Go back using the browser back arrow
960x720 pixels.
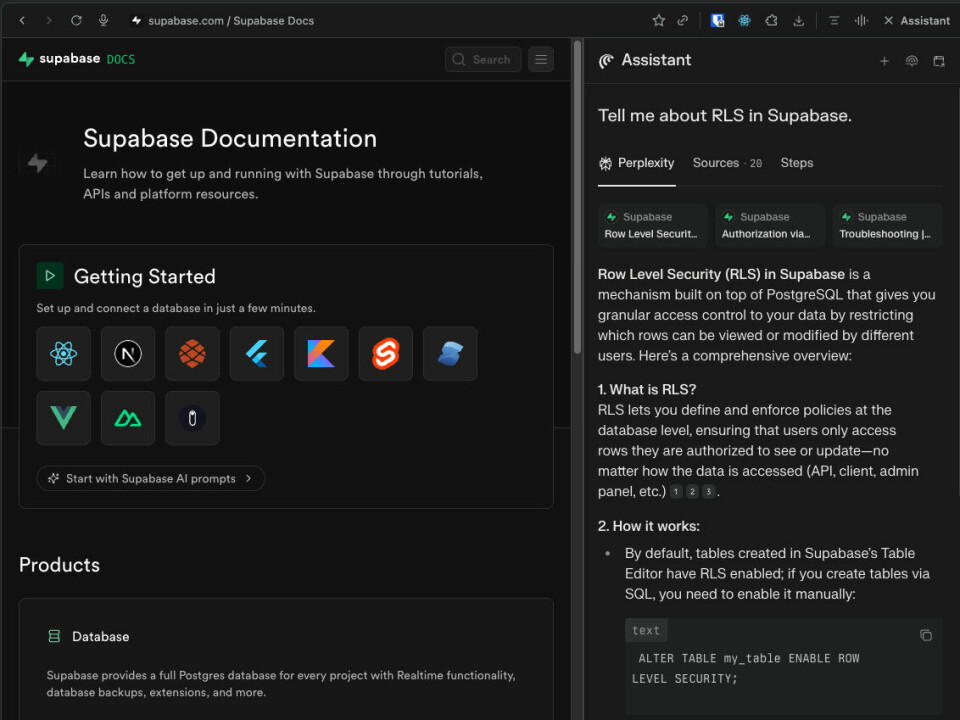(22, 20)
